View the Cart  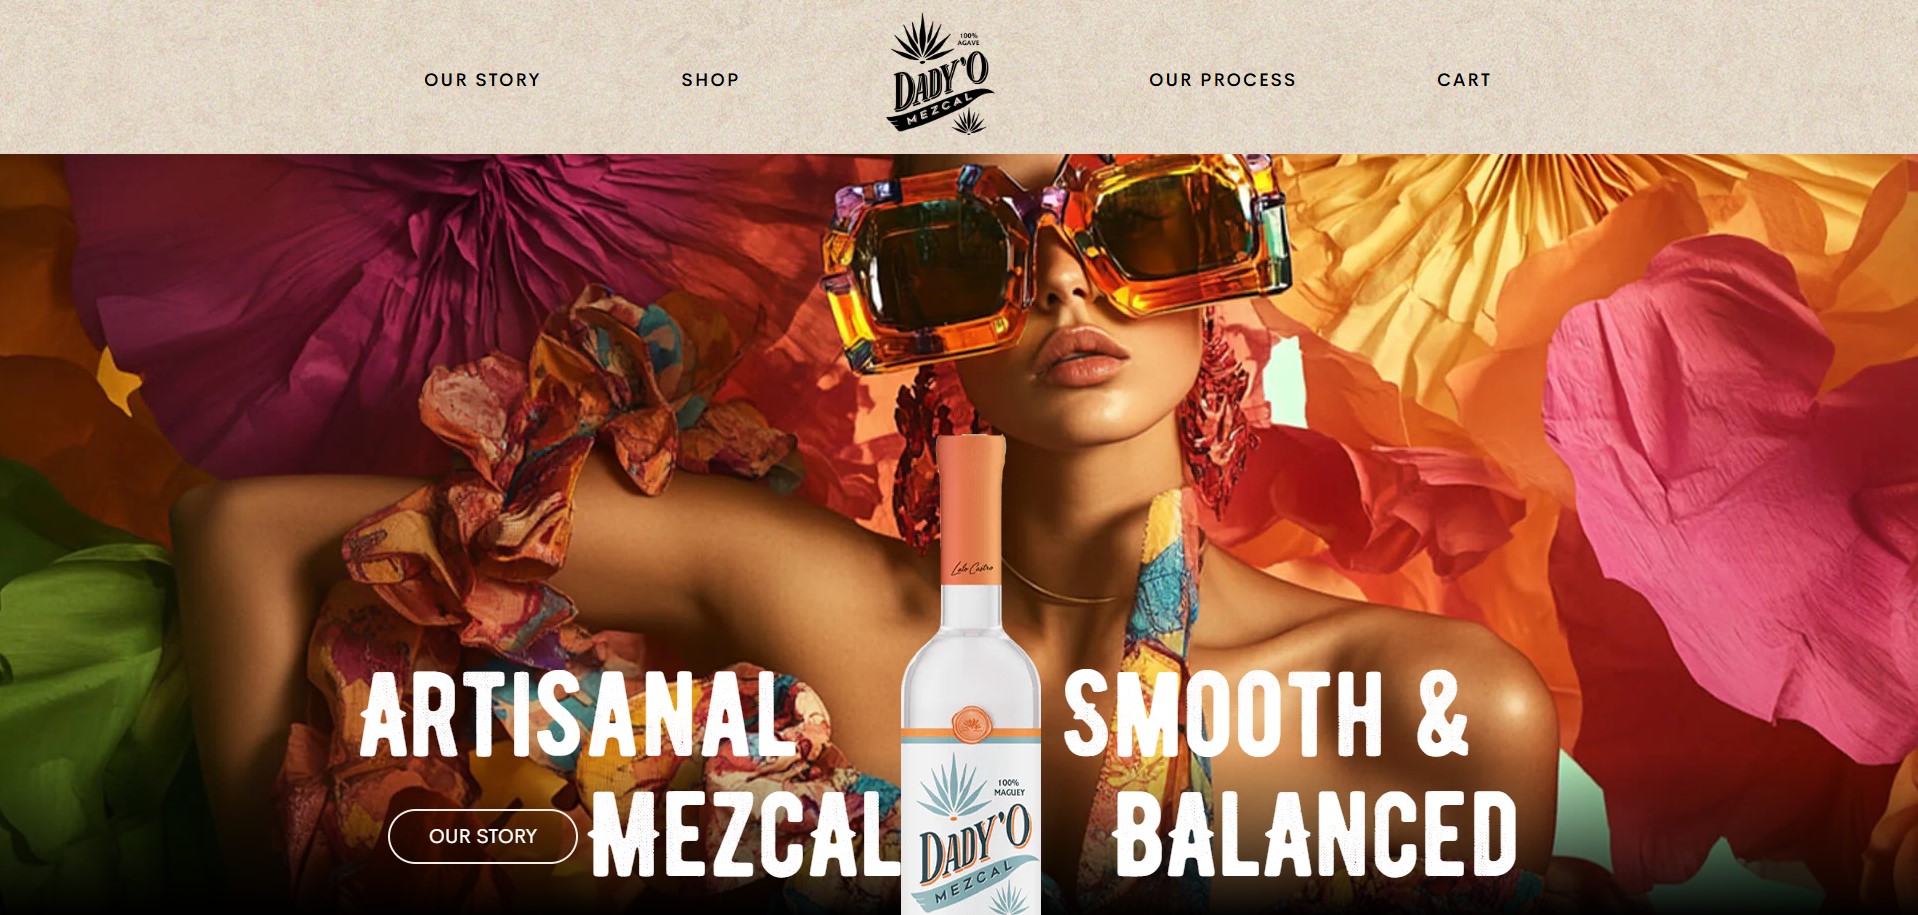[1464, 80]
